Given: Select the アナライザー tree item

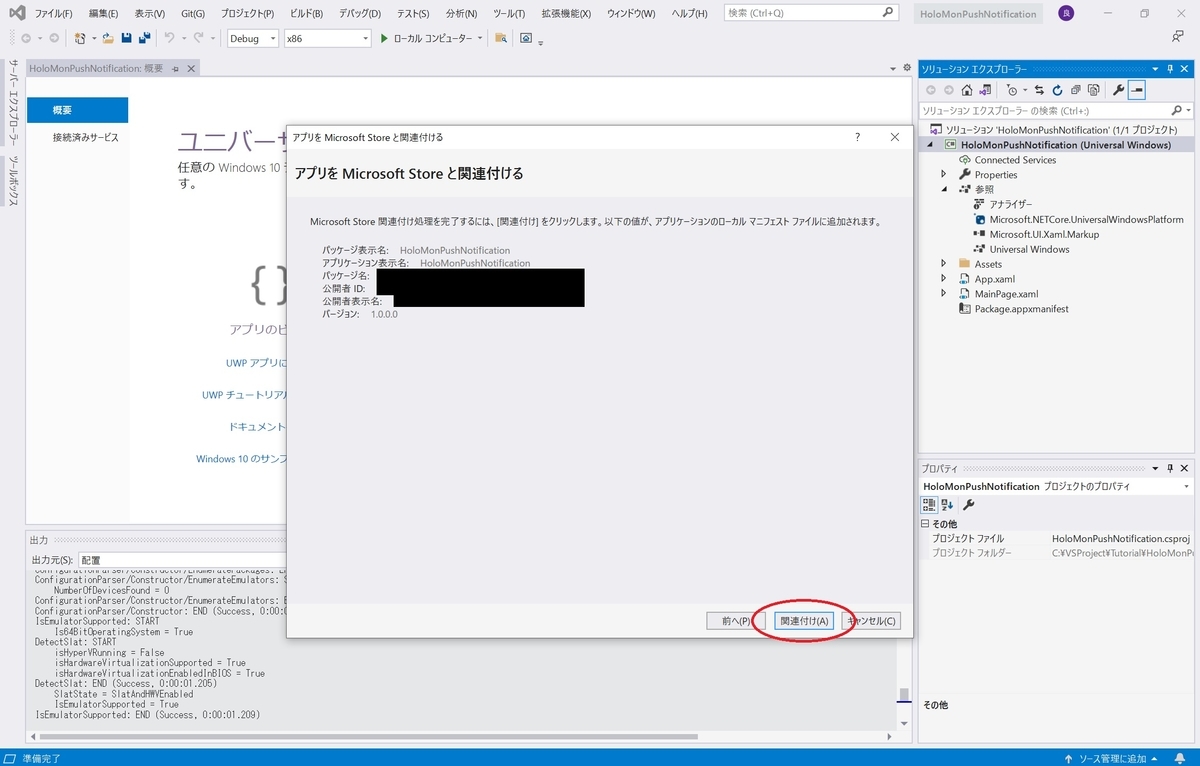Looking at the screenshot, I should pyautogui.click(x=1011, y=204).
